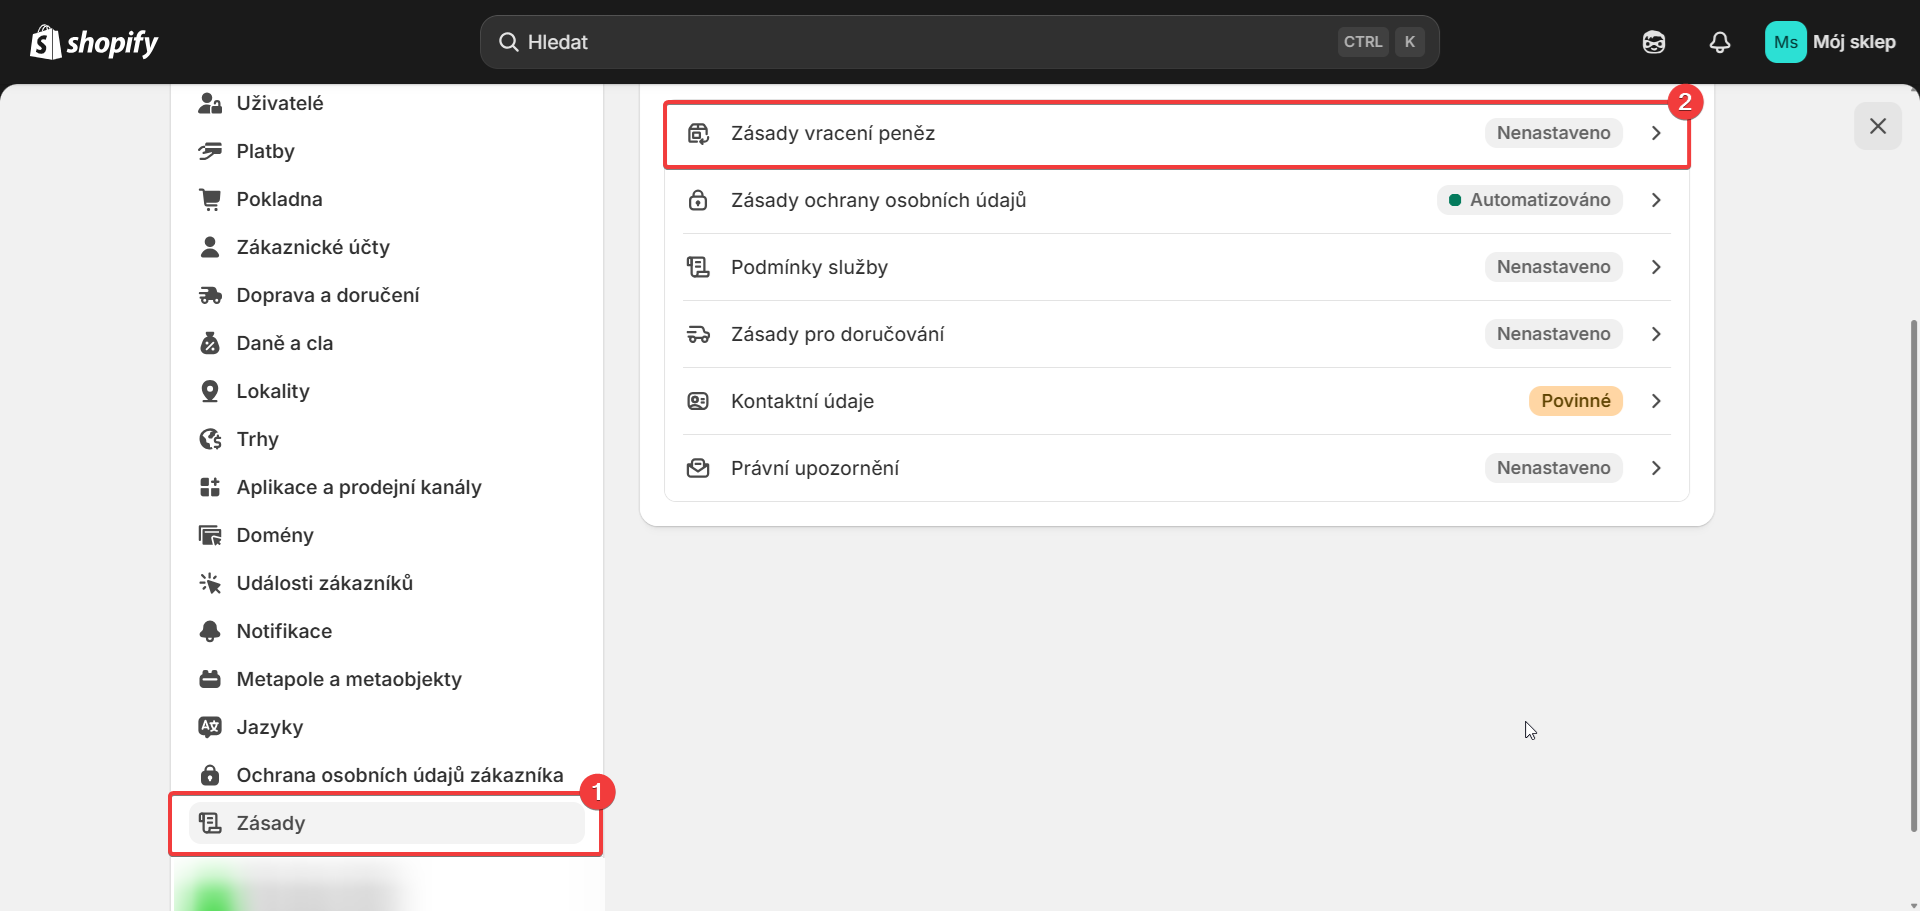
Task: Close the settings panel with X
Action: point(1877,126)
